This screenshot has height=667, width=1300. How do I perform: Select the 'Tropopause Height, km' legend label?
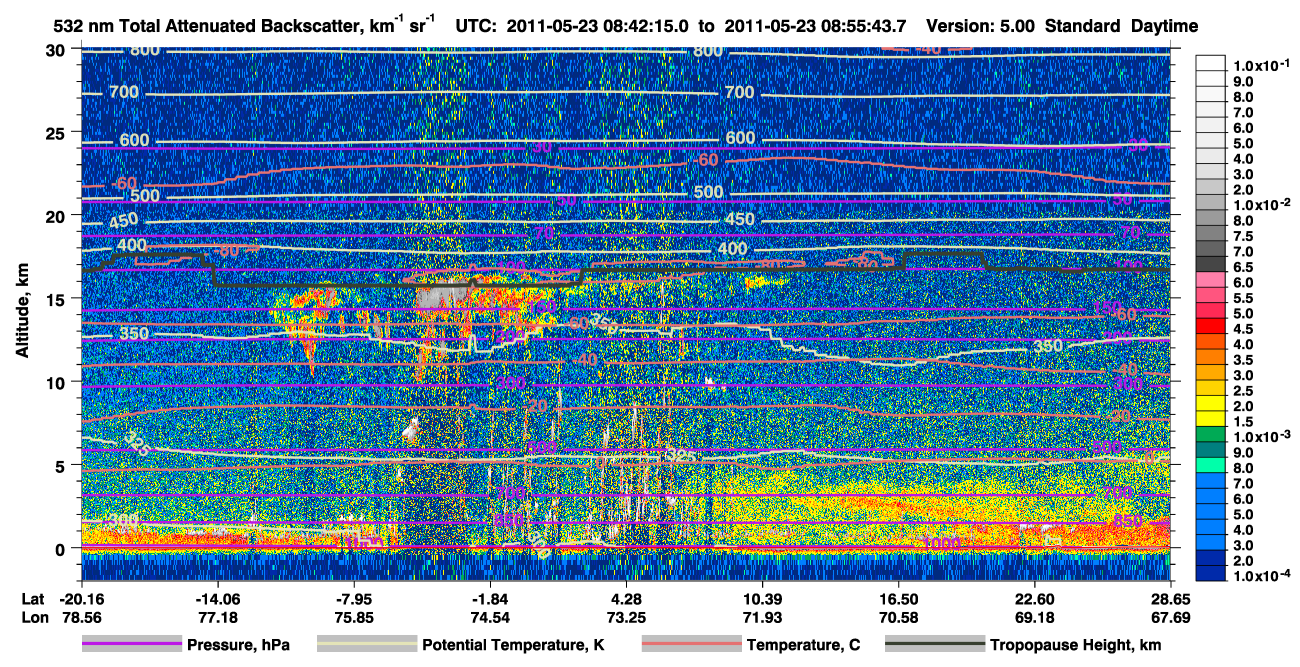click(1075, 646)
